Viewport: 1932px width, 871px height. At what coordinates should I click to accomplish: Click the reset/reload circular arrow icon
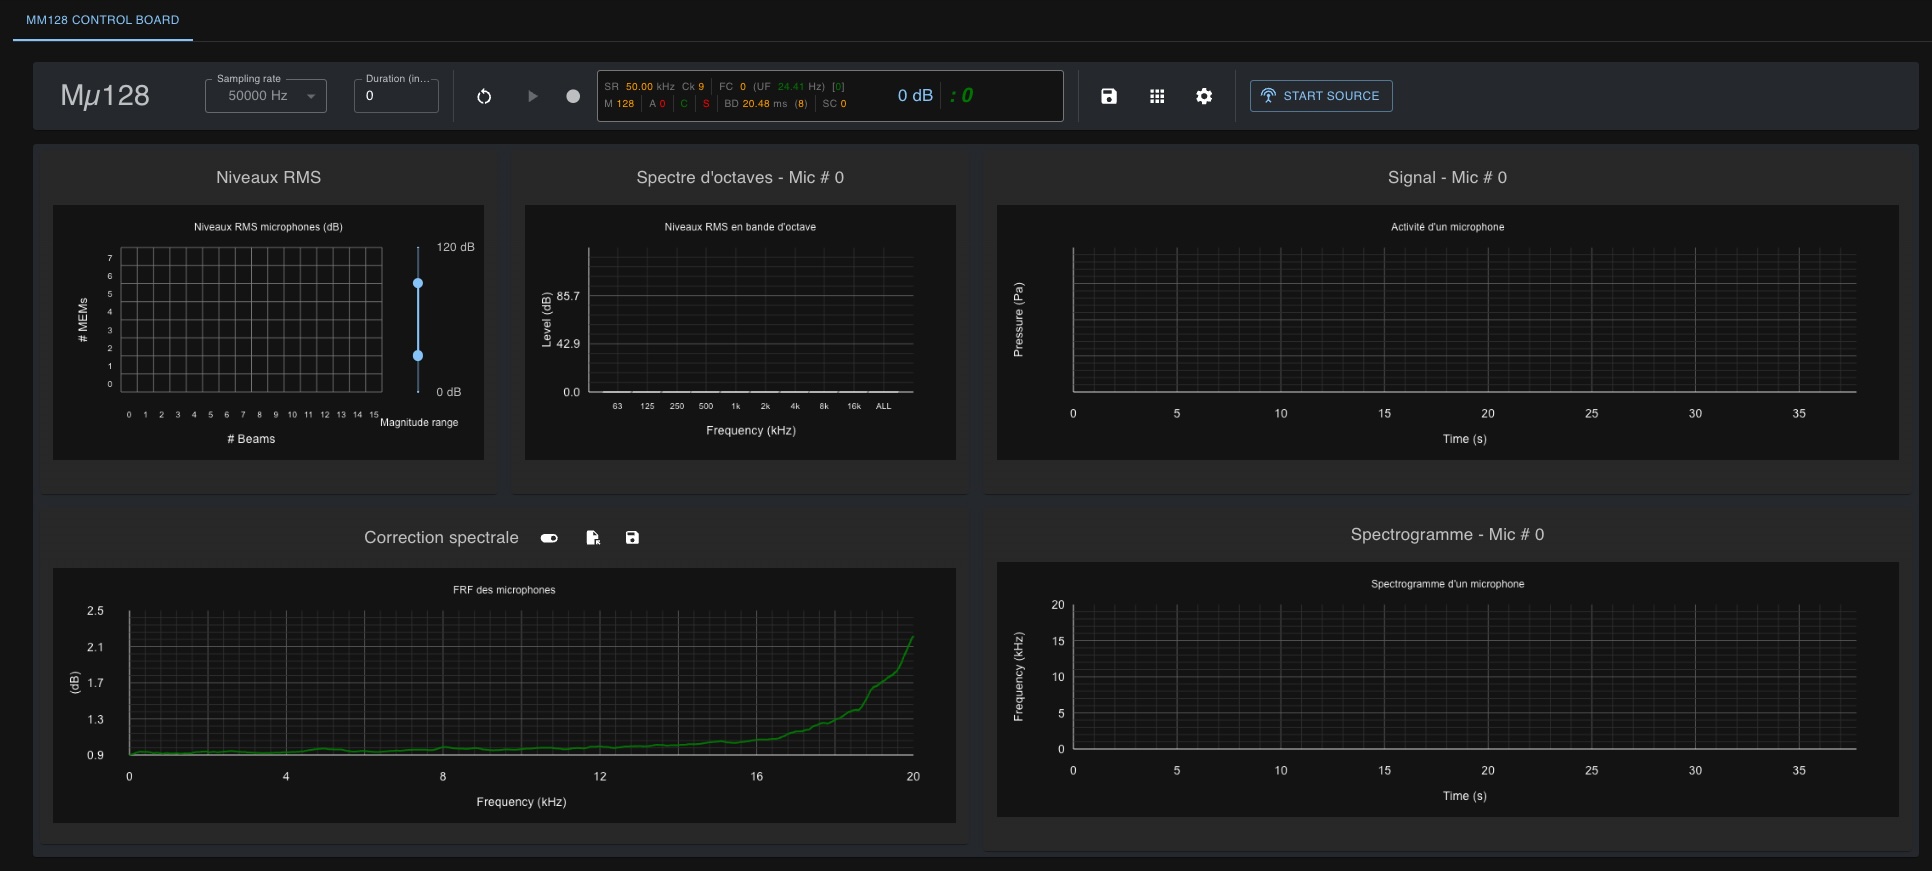484,96
